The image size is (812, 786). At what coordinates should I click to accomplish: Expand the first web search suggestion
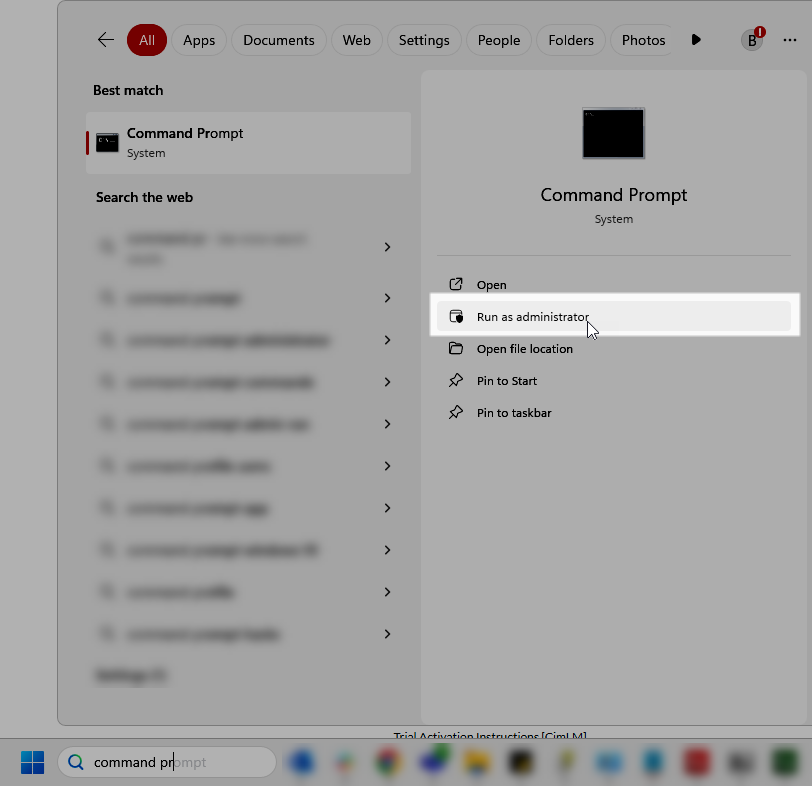387,247
